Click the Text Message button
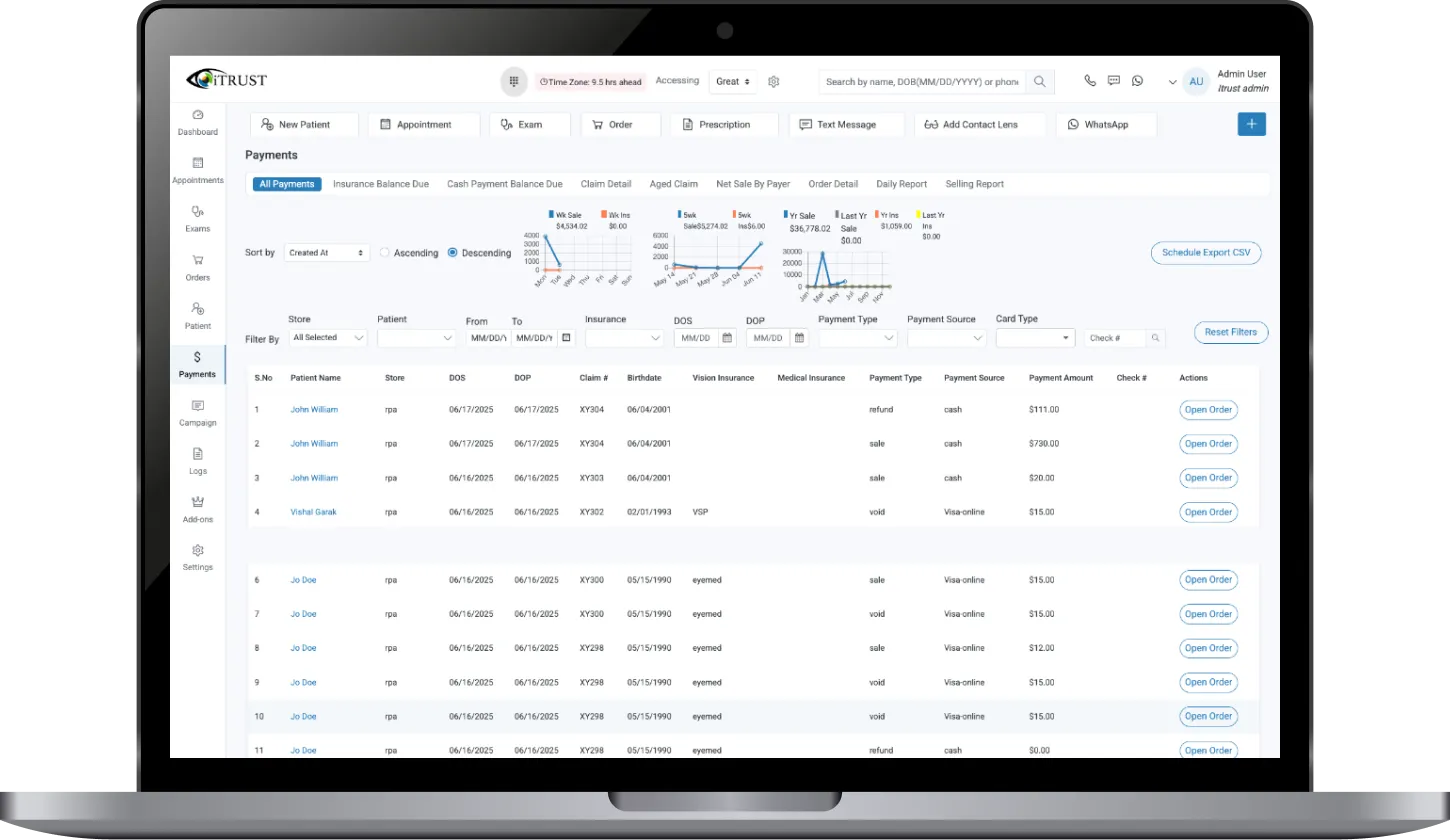The width and height of the screenshot is (1450, 840). 846,124
